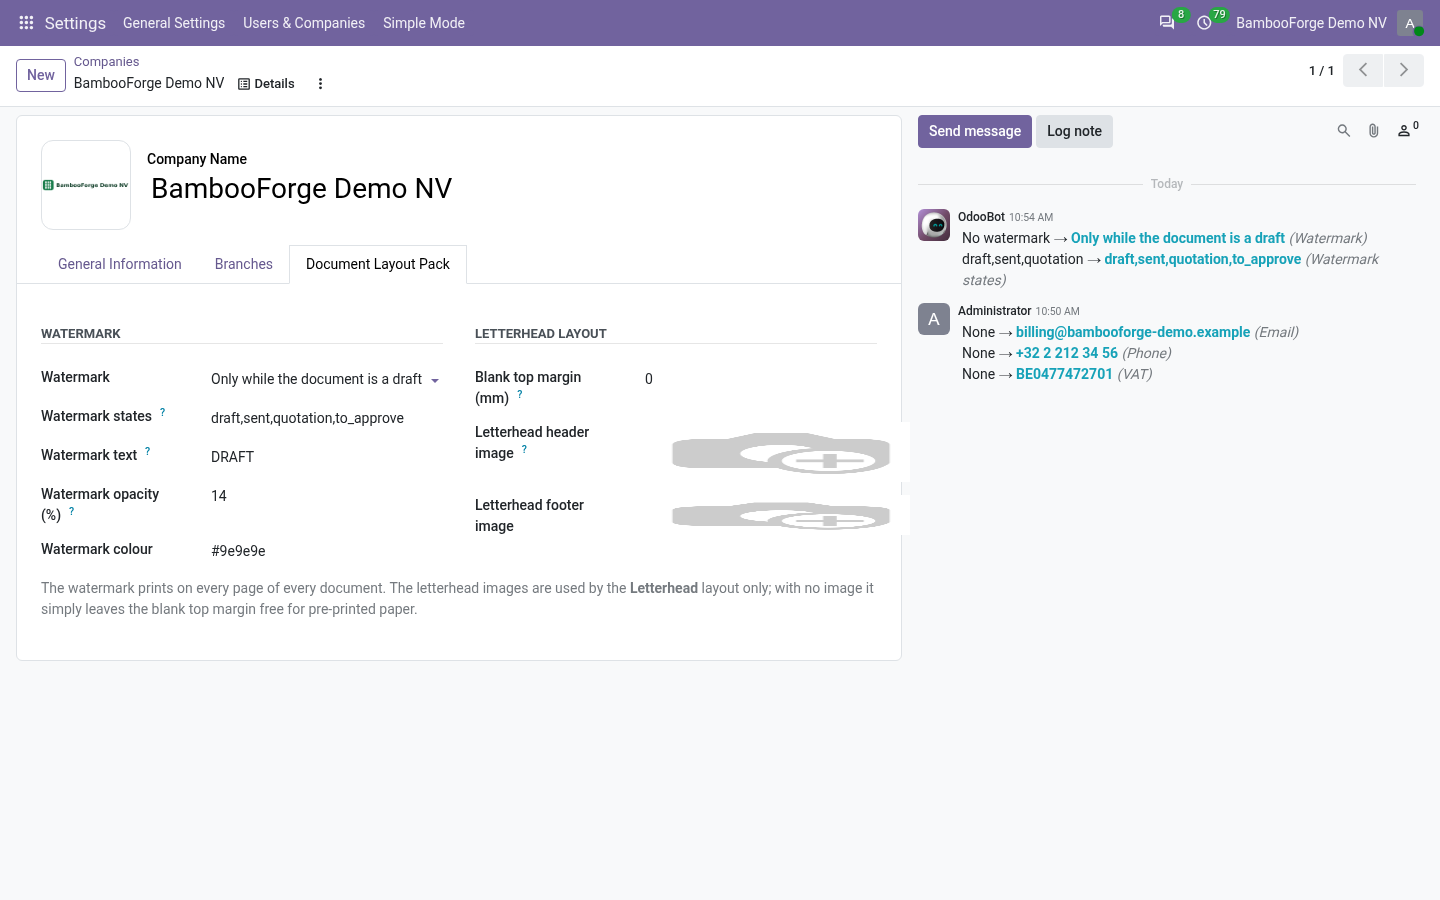The height and width of the screenshot is (900, 1440).
Task: Click the Details button
Action: 266,84
